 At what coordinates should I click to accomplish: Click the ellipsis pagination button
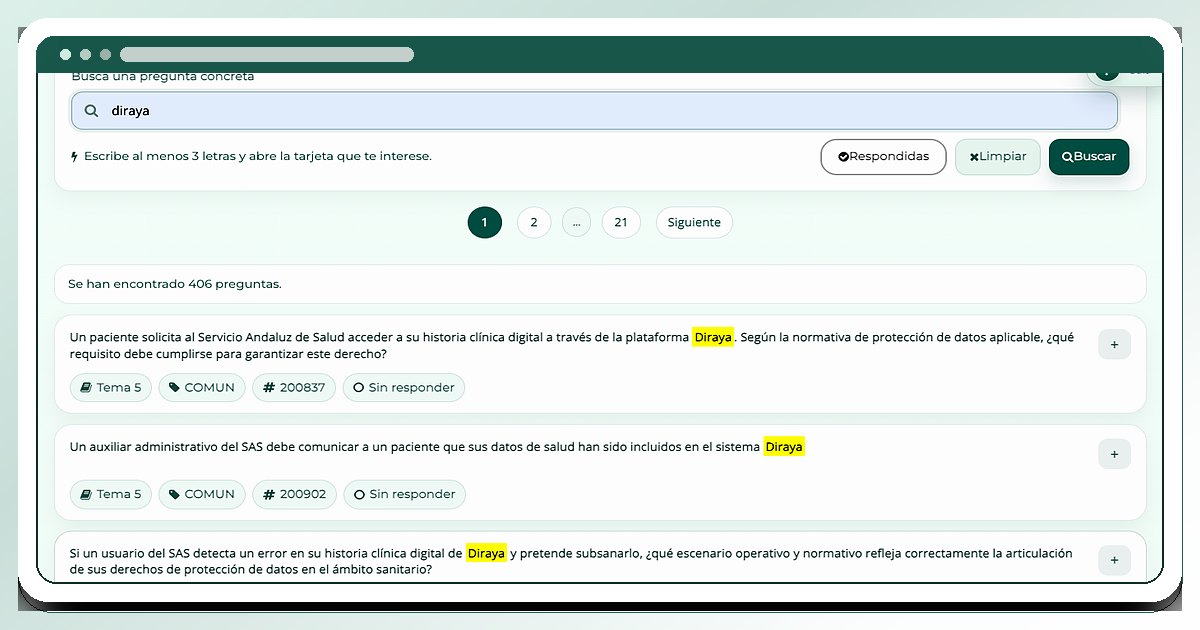tap(576, 222)
